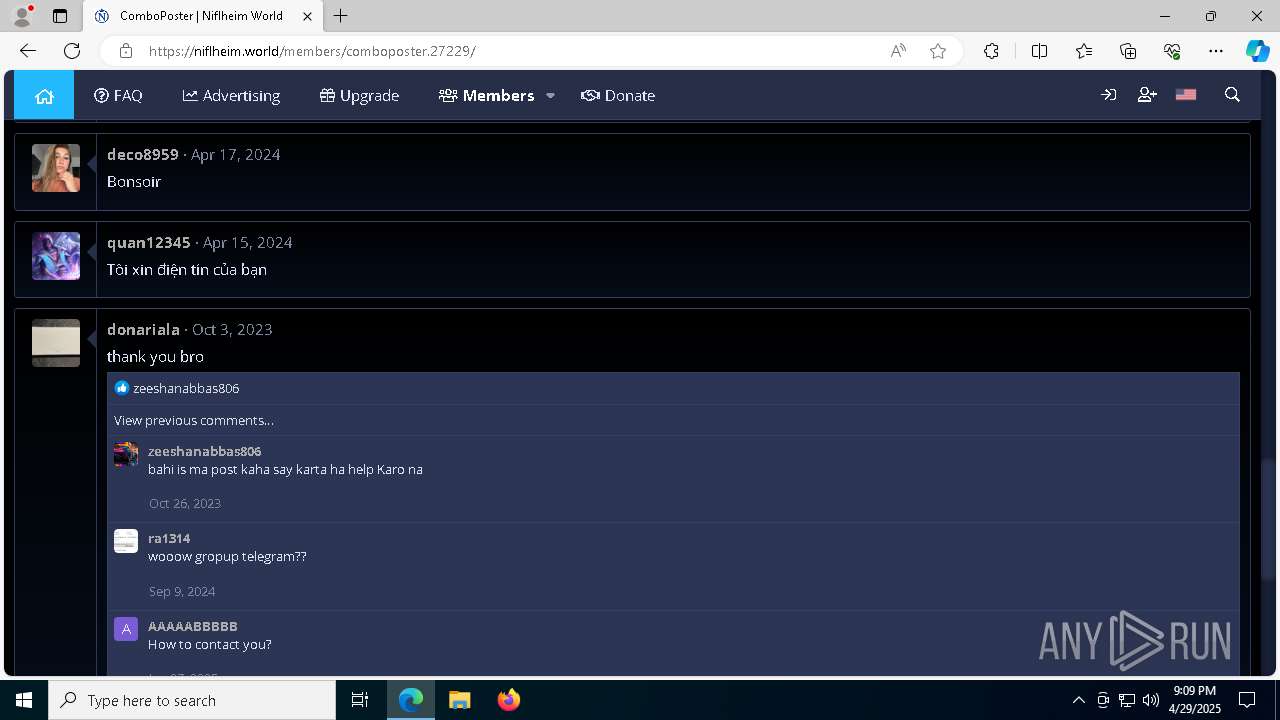This screenshot has height=720, width=1280.
Task: Open the Collections icon
Action: (x=1128, y=51)
